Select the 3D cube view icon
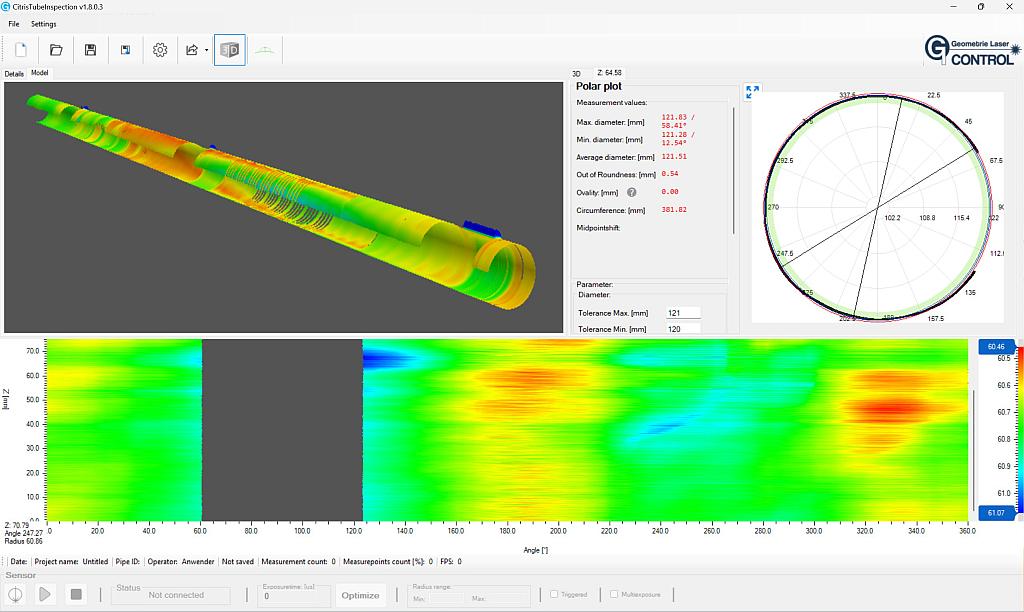1024x612 pixels. click(x=229, y=49)
